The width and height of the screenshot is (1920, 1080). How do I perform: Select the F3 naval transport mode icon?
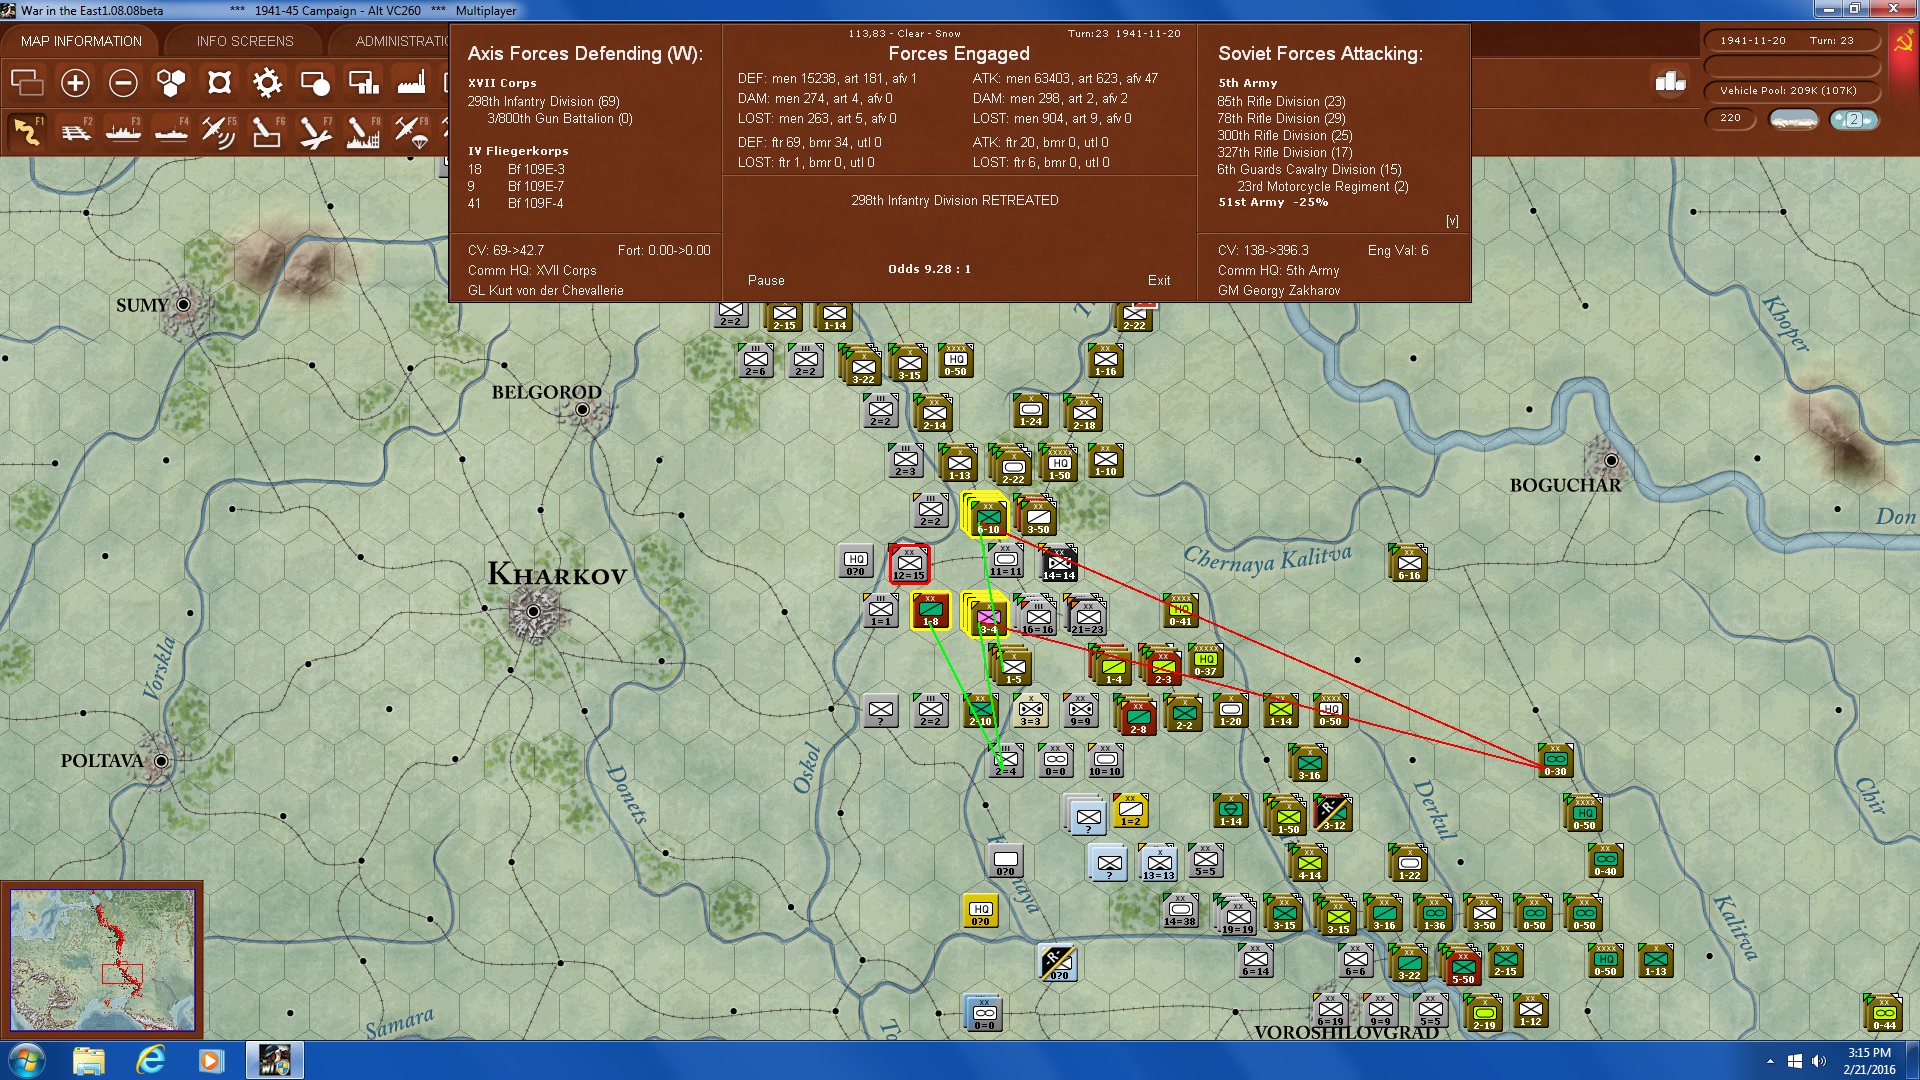(x=123, y=131)
